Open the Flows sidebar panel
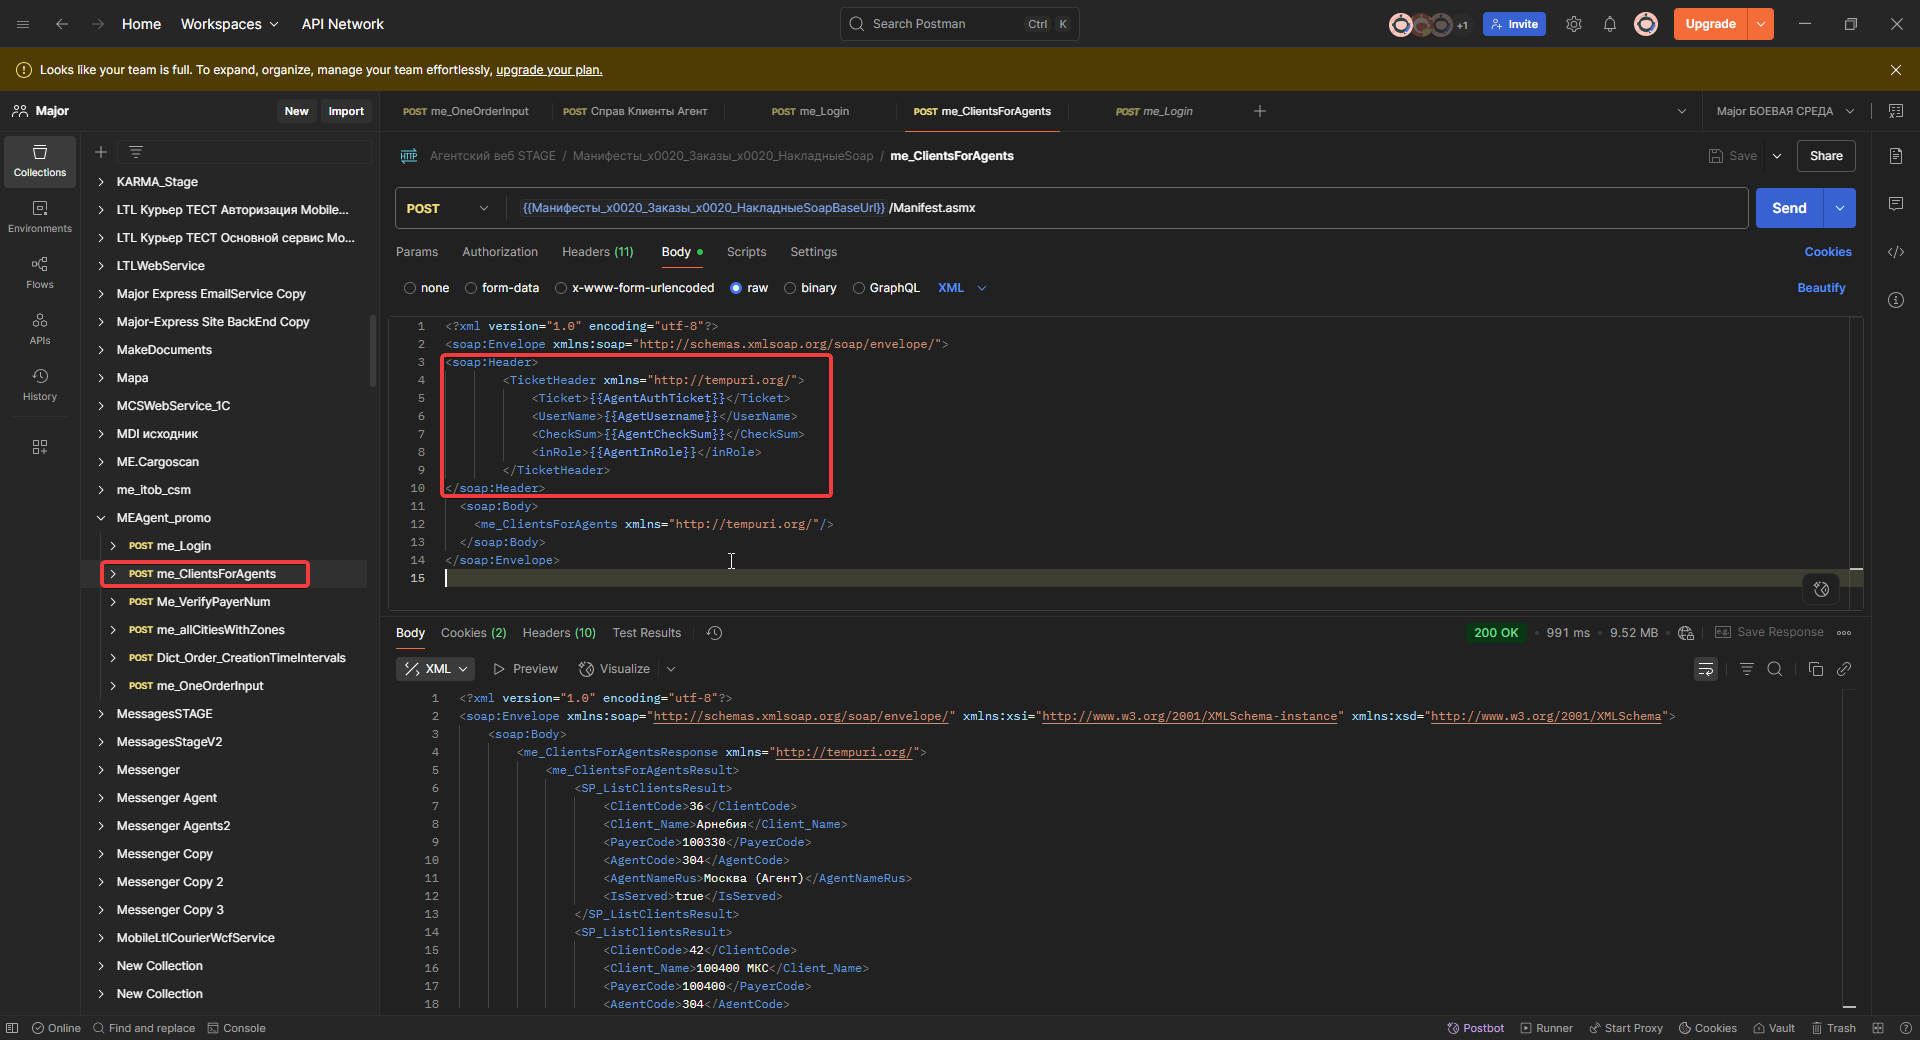This screenshot has width=1920, height=1040. click(x=40, y=273)
